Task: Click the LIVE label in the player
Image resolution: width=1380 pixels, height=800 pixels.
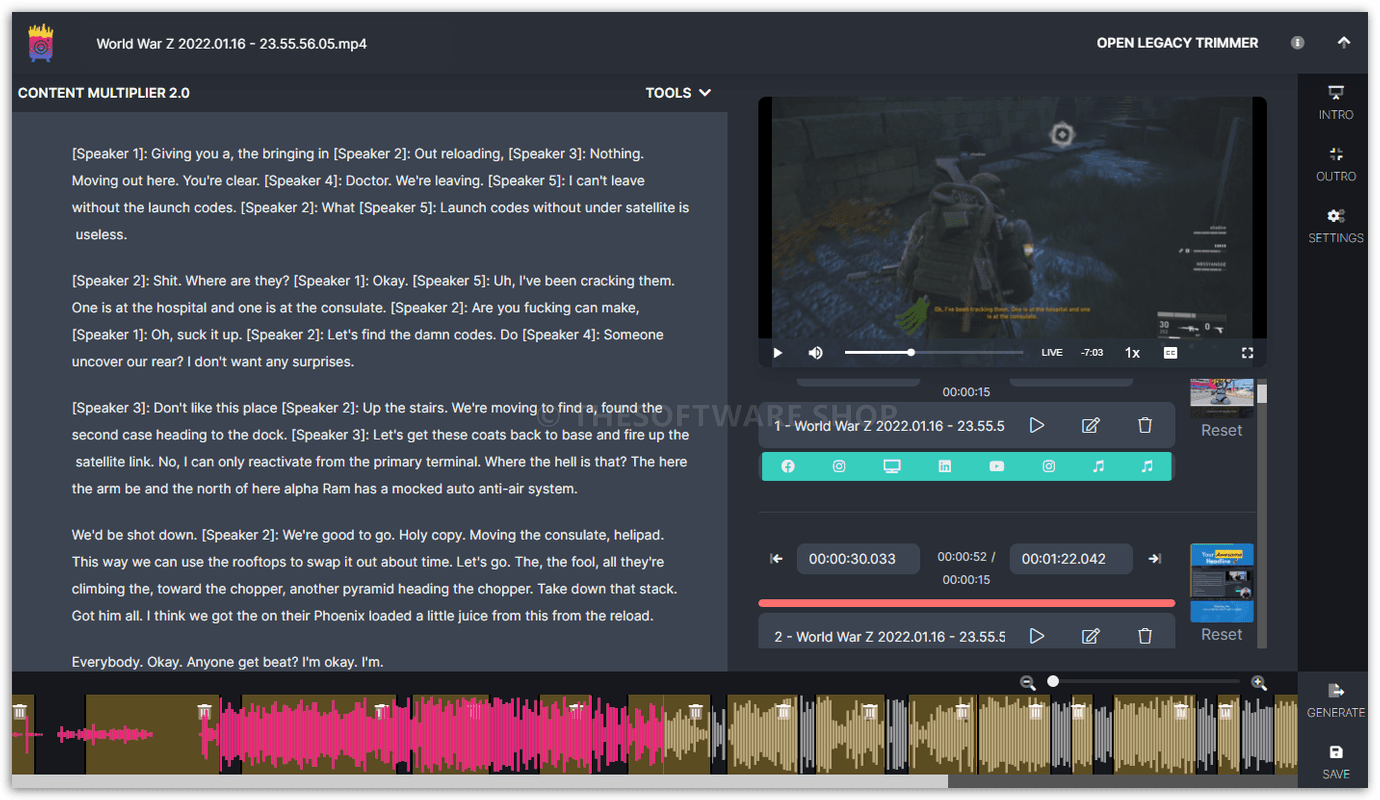Action: coord(1052,353)
